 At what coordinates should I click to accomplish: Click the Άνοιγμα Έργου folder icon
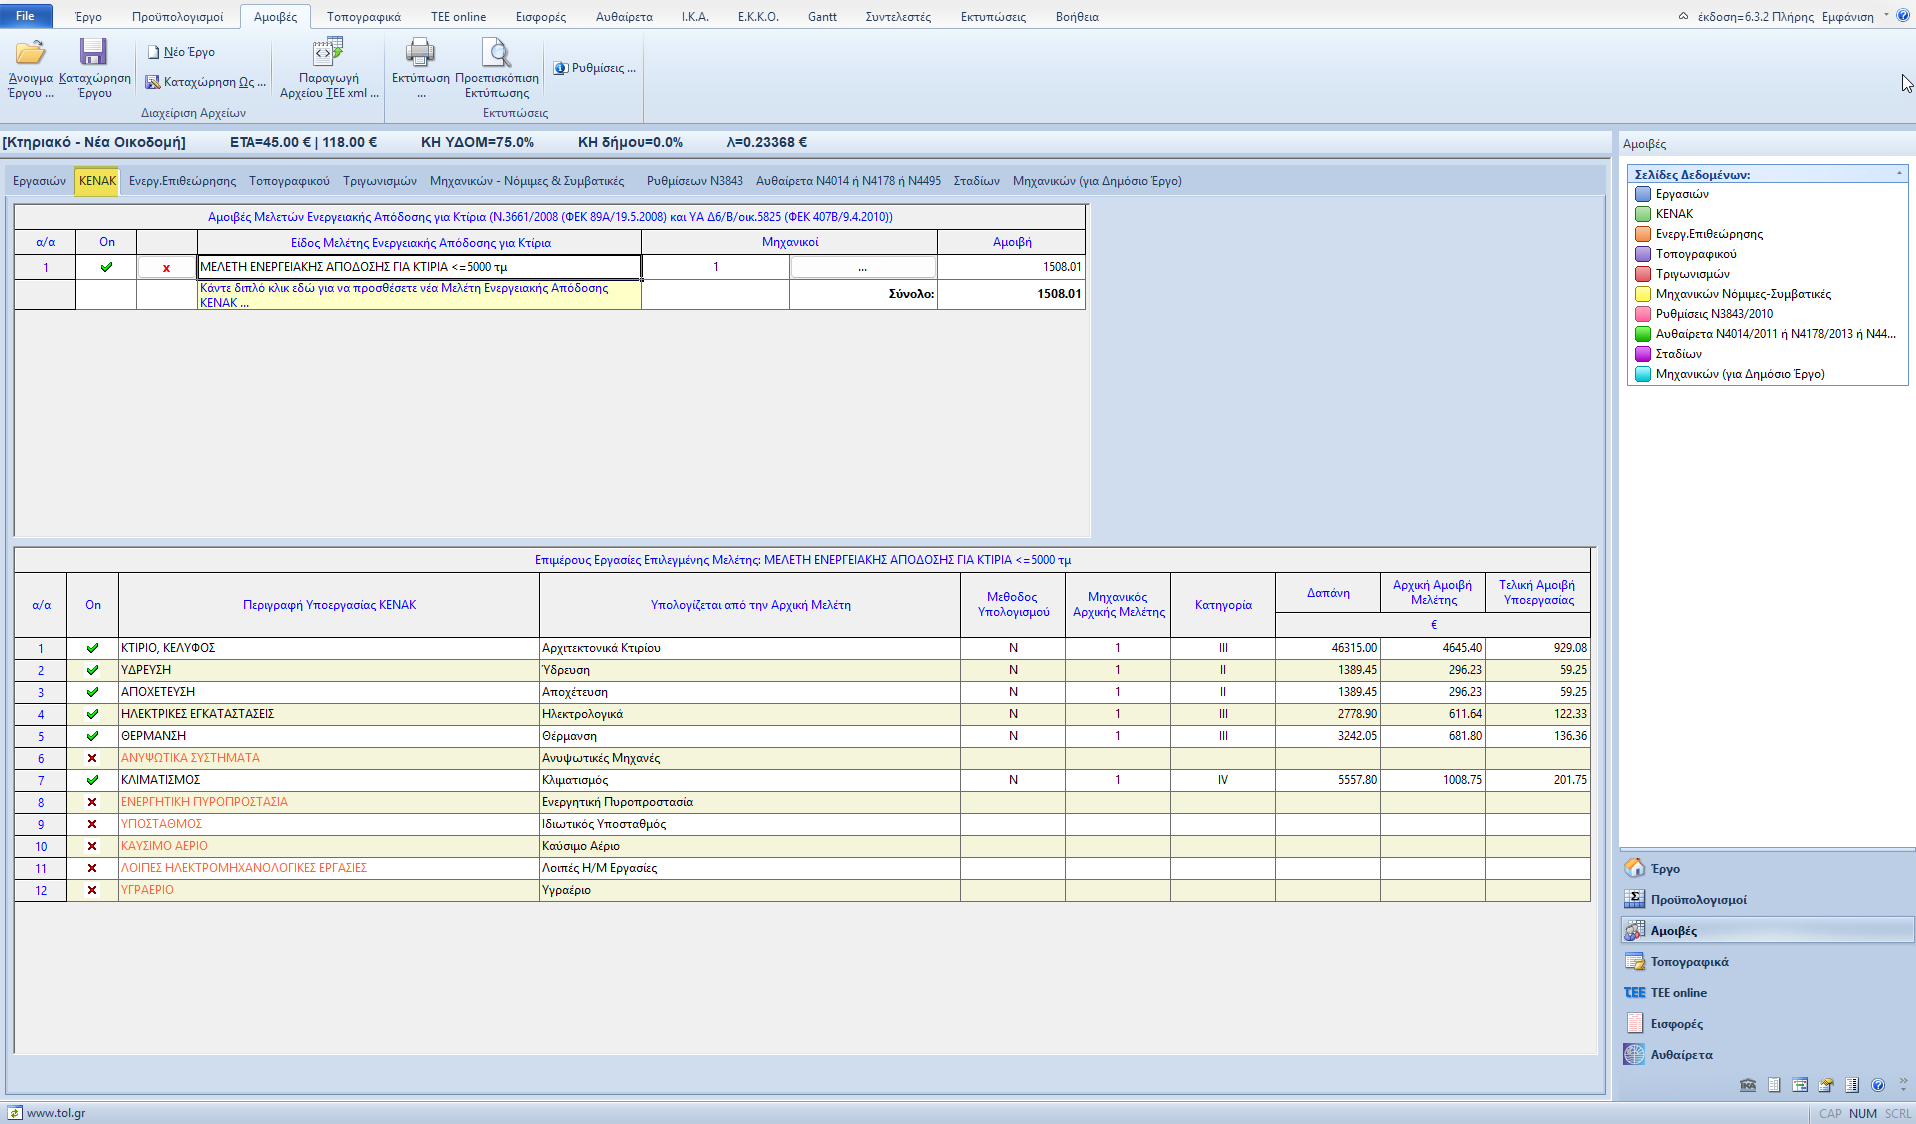pos(30,53)
